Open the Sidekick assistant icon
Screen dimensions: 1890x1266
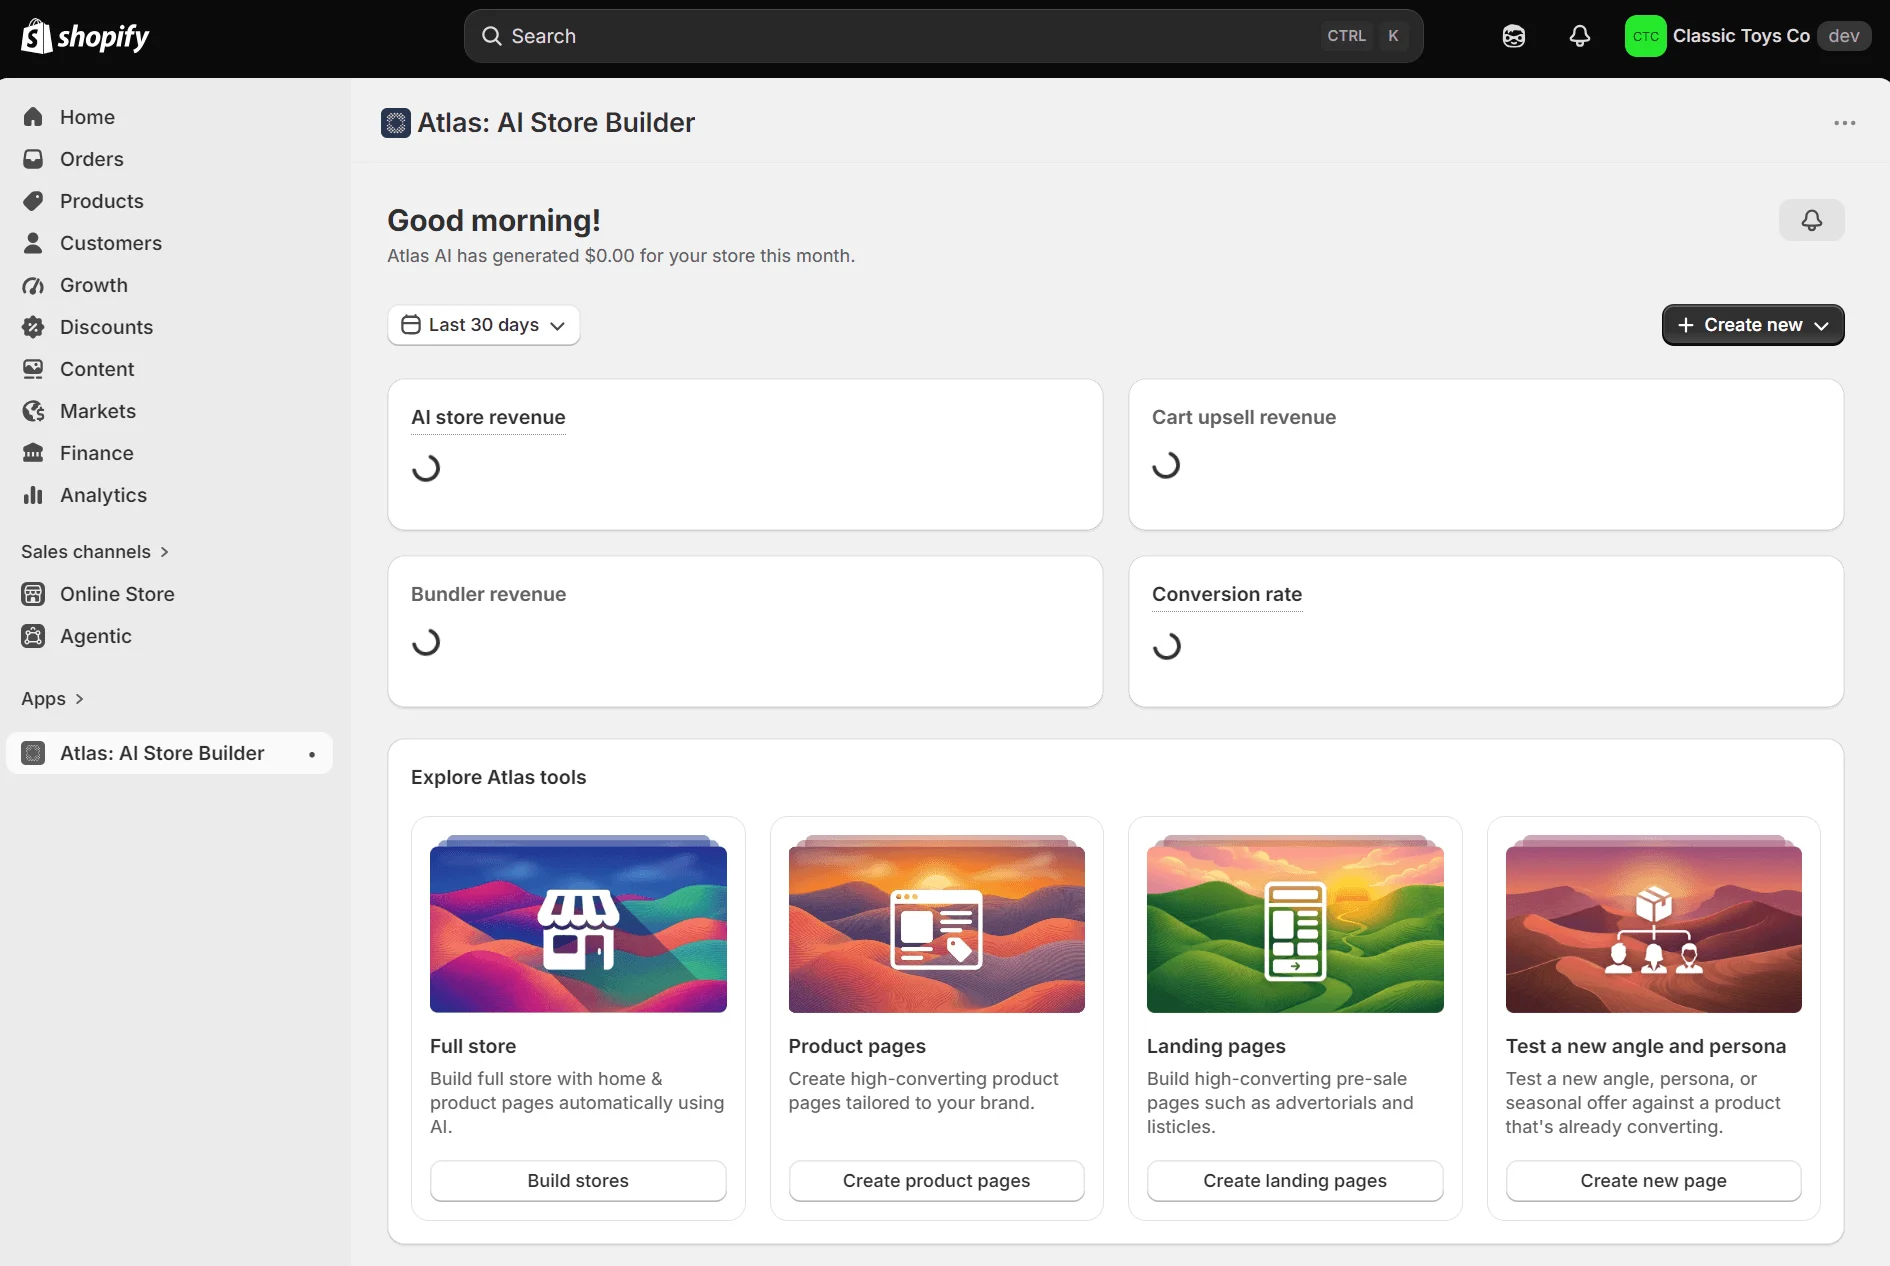point(1514,36)
